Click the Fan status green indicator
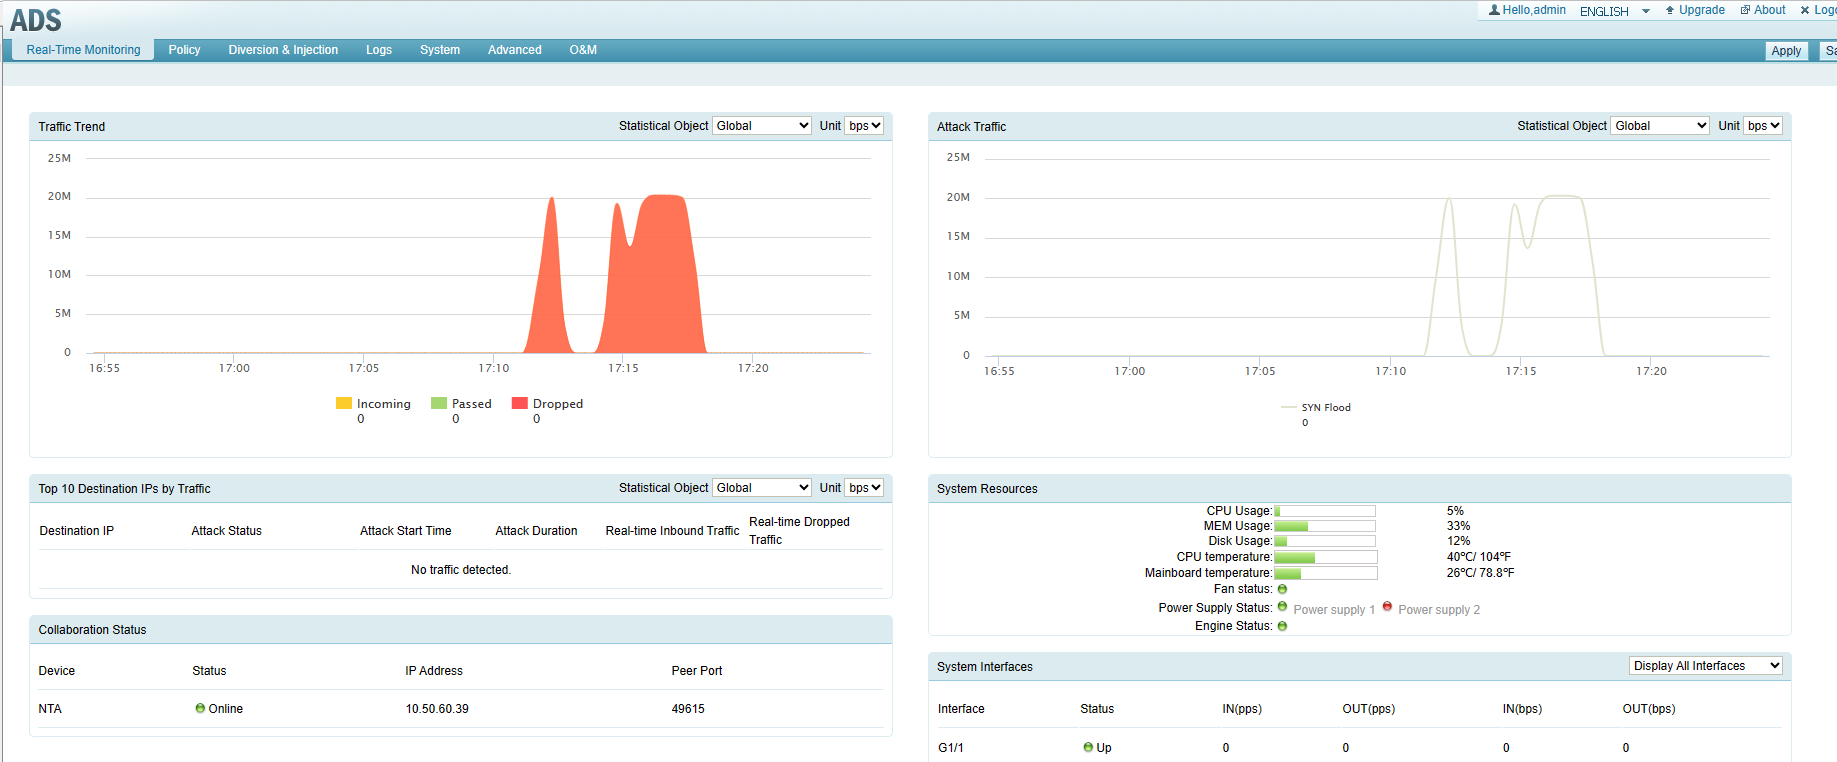Screen dimensions: 1837x762 1282,589
